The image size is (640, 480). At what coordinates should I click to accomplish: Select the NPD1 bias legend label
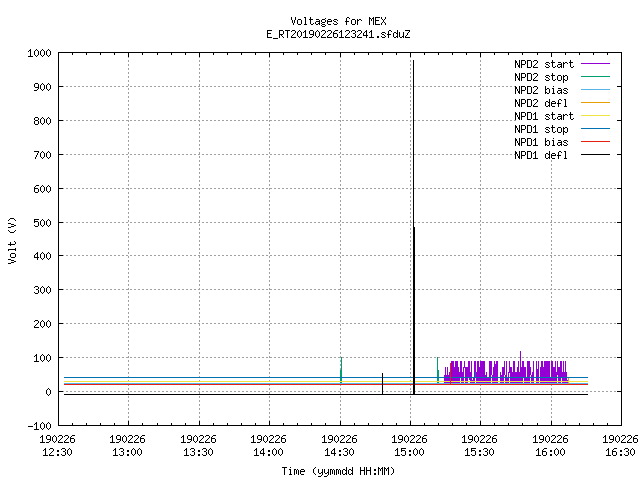541,142
